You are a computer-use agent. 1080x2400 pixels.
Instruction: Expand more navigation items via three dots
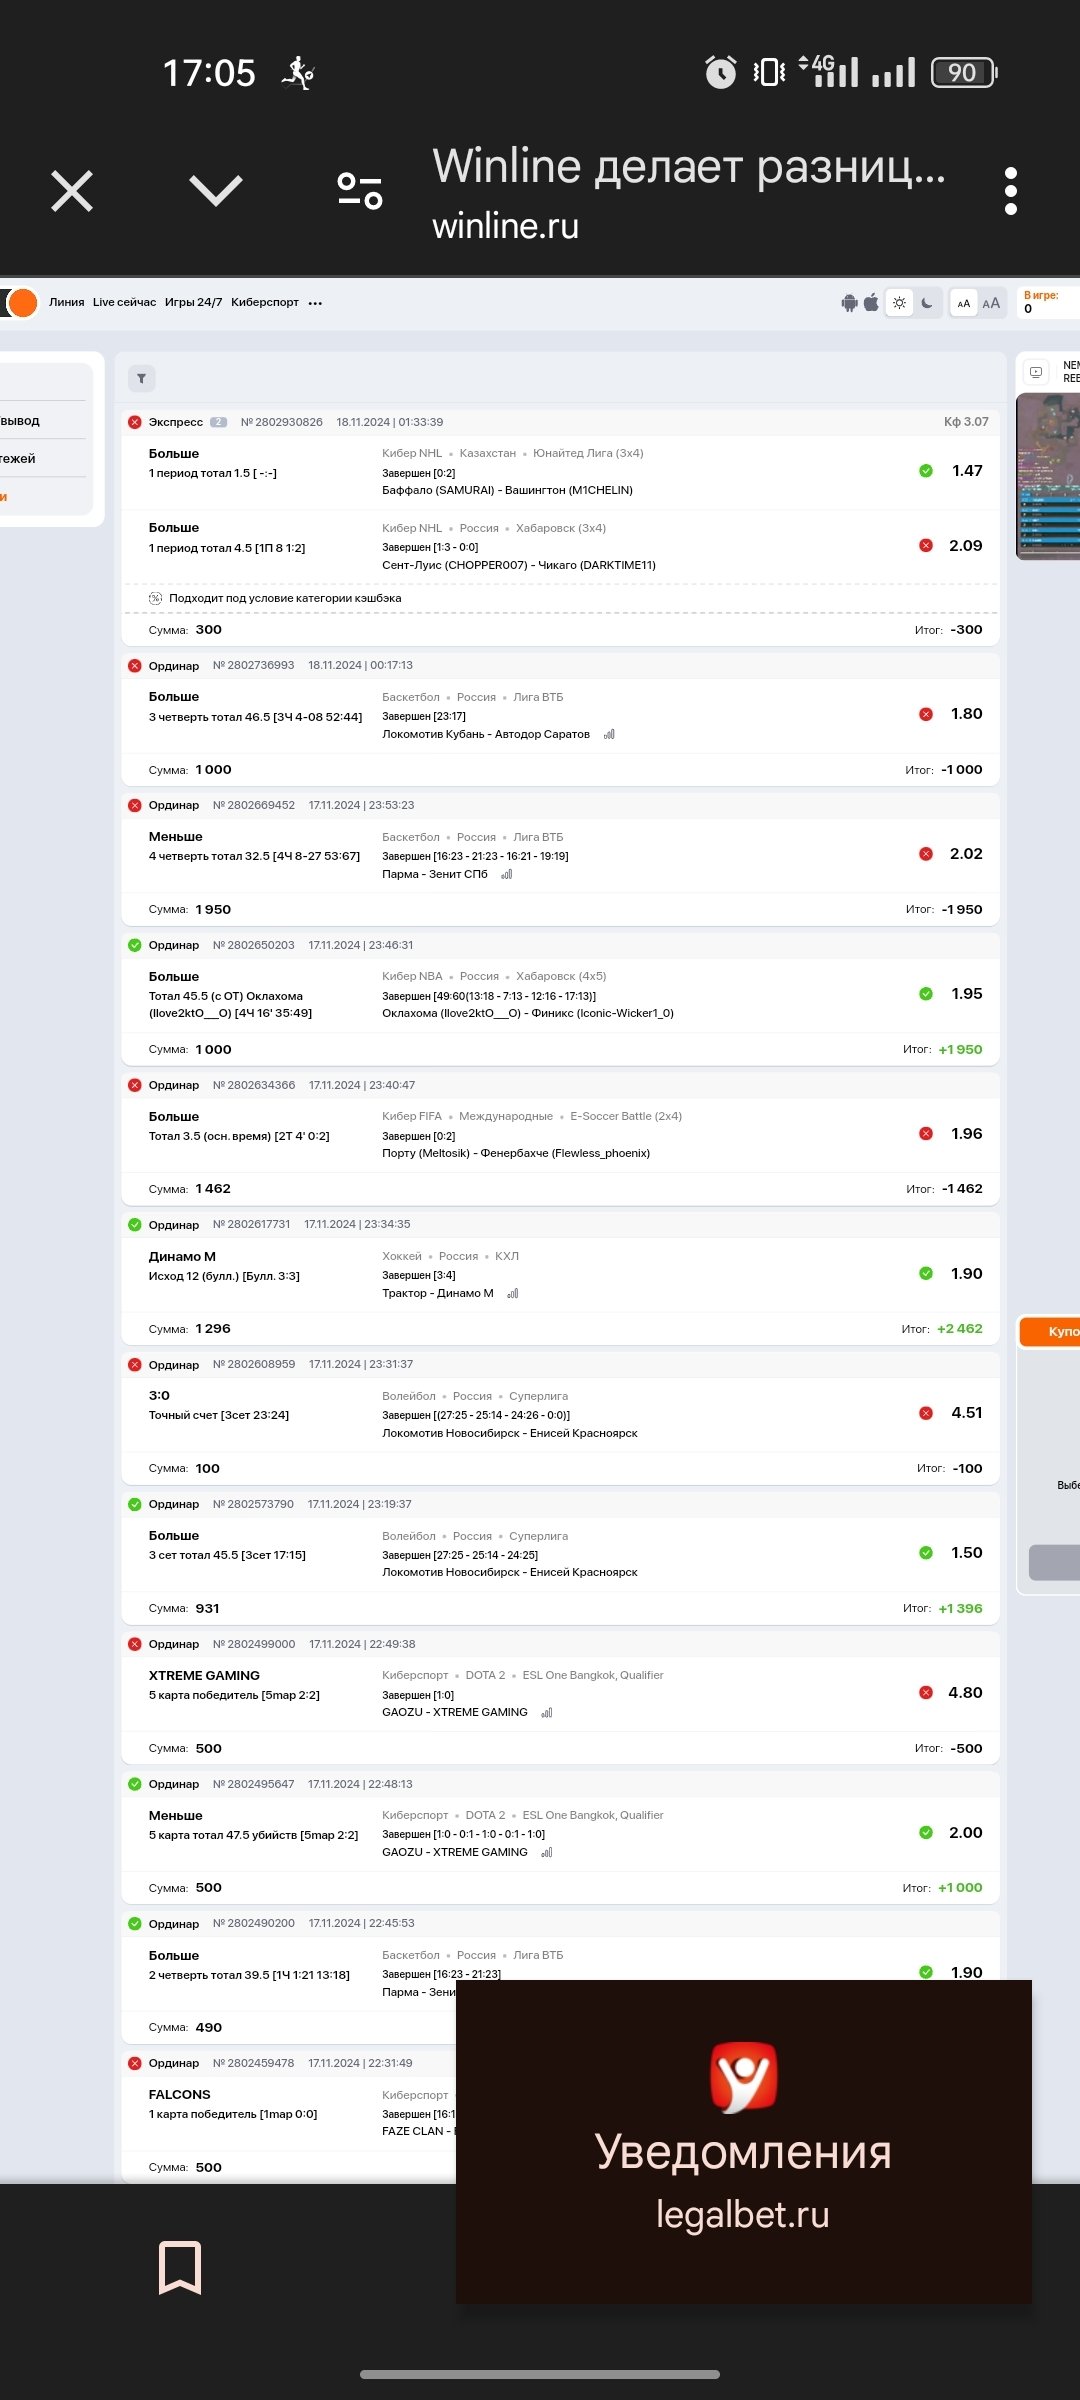coord(315,303)
